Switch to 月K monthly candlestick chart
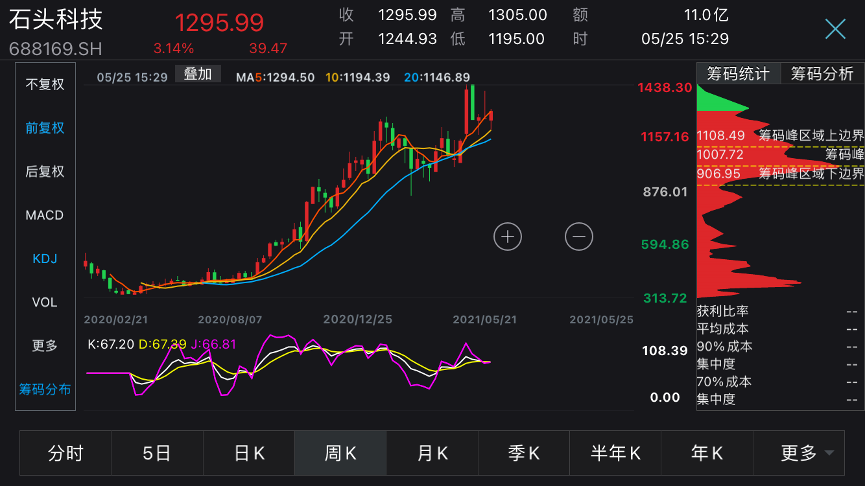866x487 pixels. pyautogui.click(x=432, y=453)
